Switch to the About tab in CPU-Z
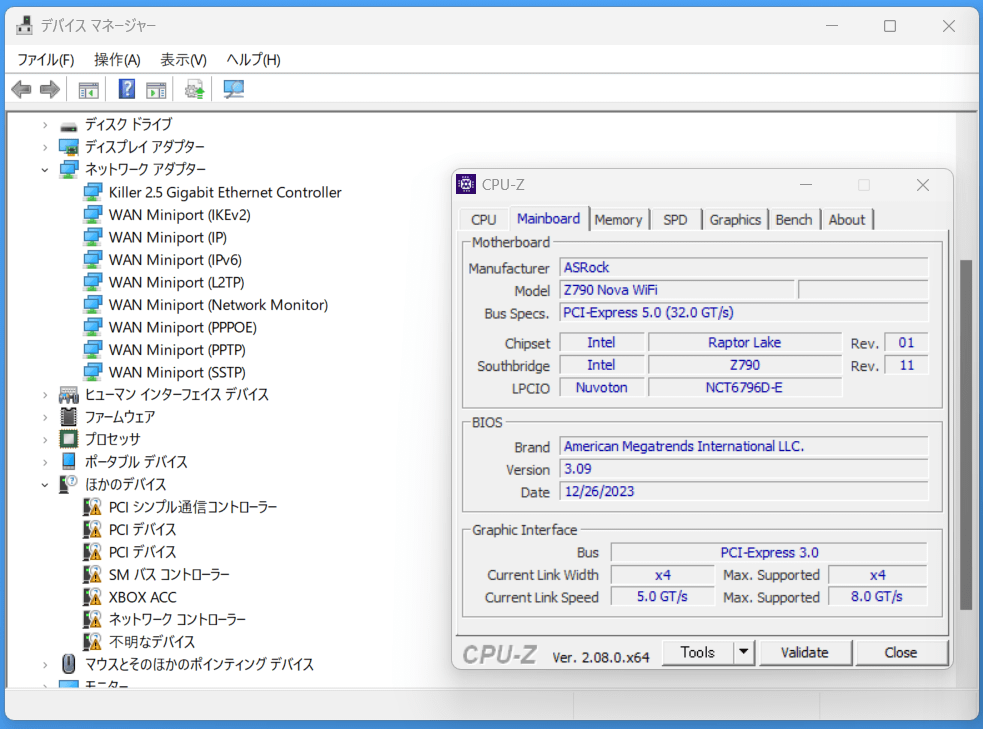Image resolution: width=983 pixels, height=729 pixels. [847, 220]
